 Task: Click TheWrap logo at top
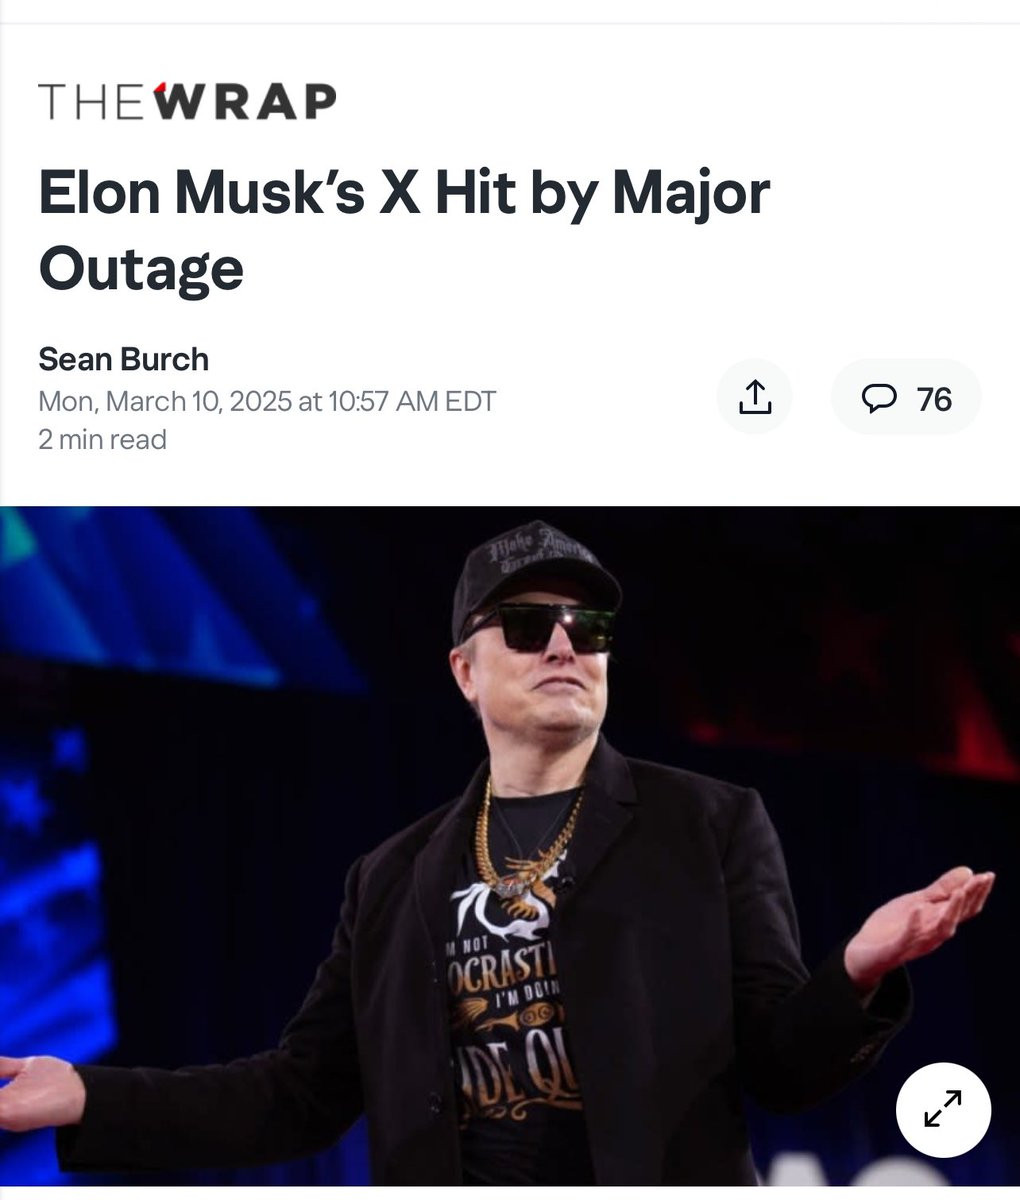[x=187, y=102]
